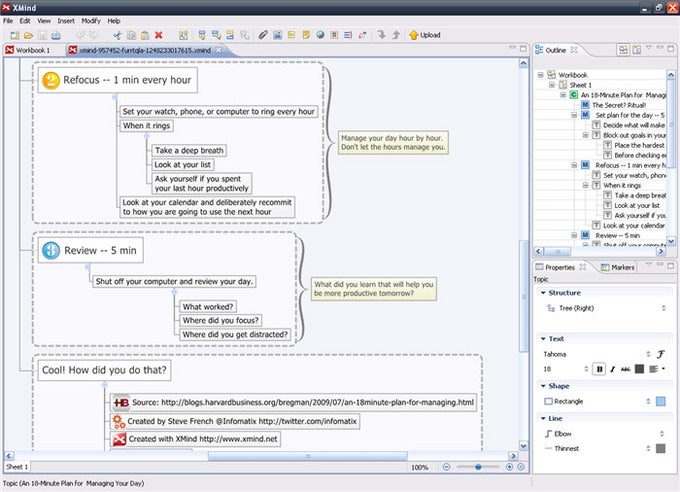Click the hyperlink globe icon

tap(320, 35)
